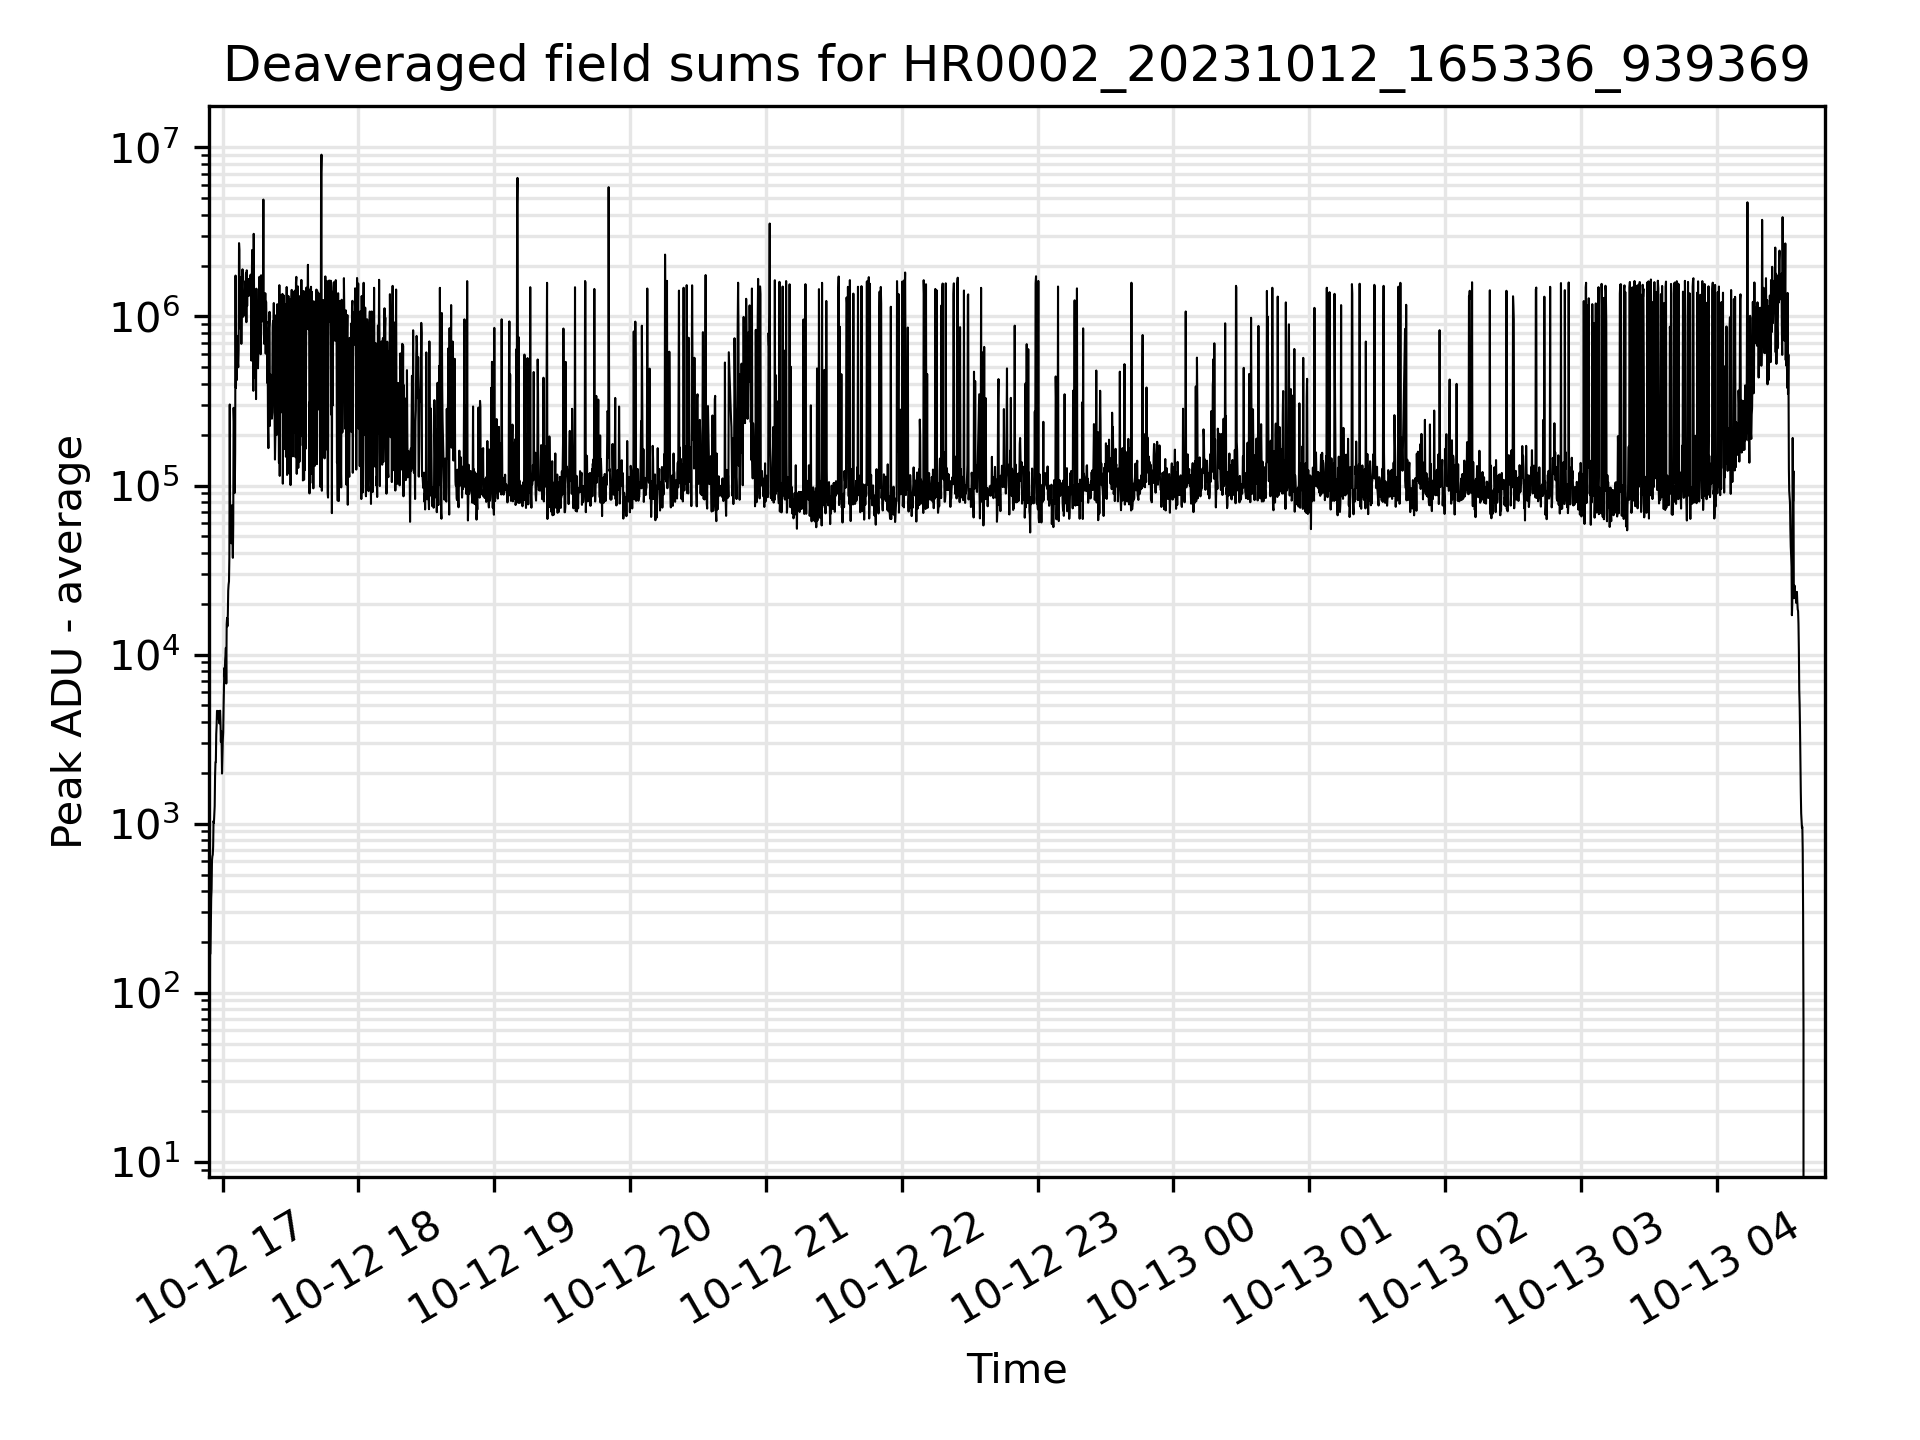Click the y-axis tick label 10^2
The image size is (1920, 1440).
[147, 994]
